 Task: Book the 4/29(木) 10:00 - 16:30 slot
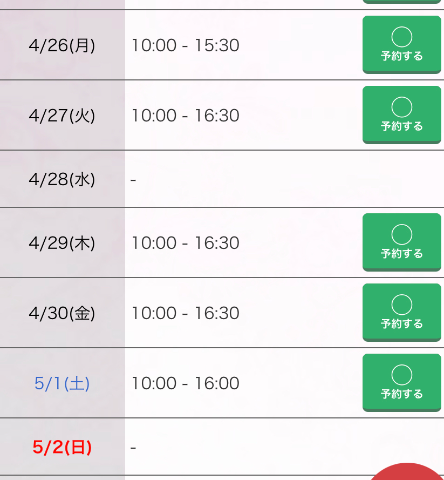pos(402,242)
